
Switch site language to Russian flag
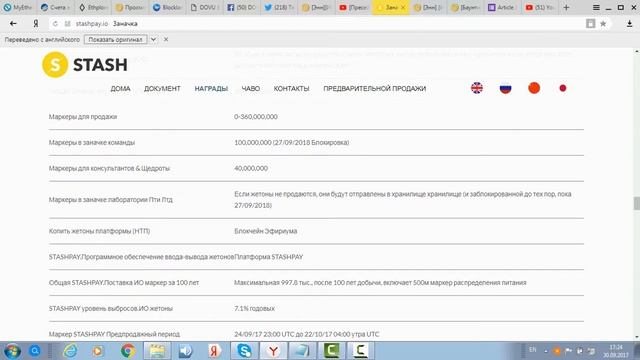[x=505, y=88]
